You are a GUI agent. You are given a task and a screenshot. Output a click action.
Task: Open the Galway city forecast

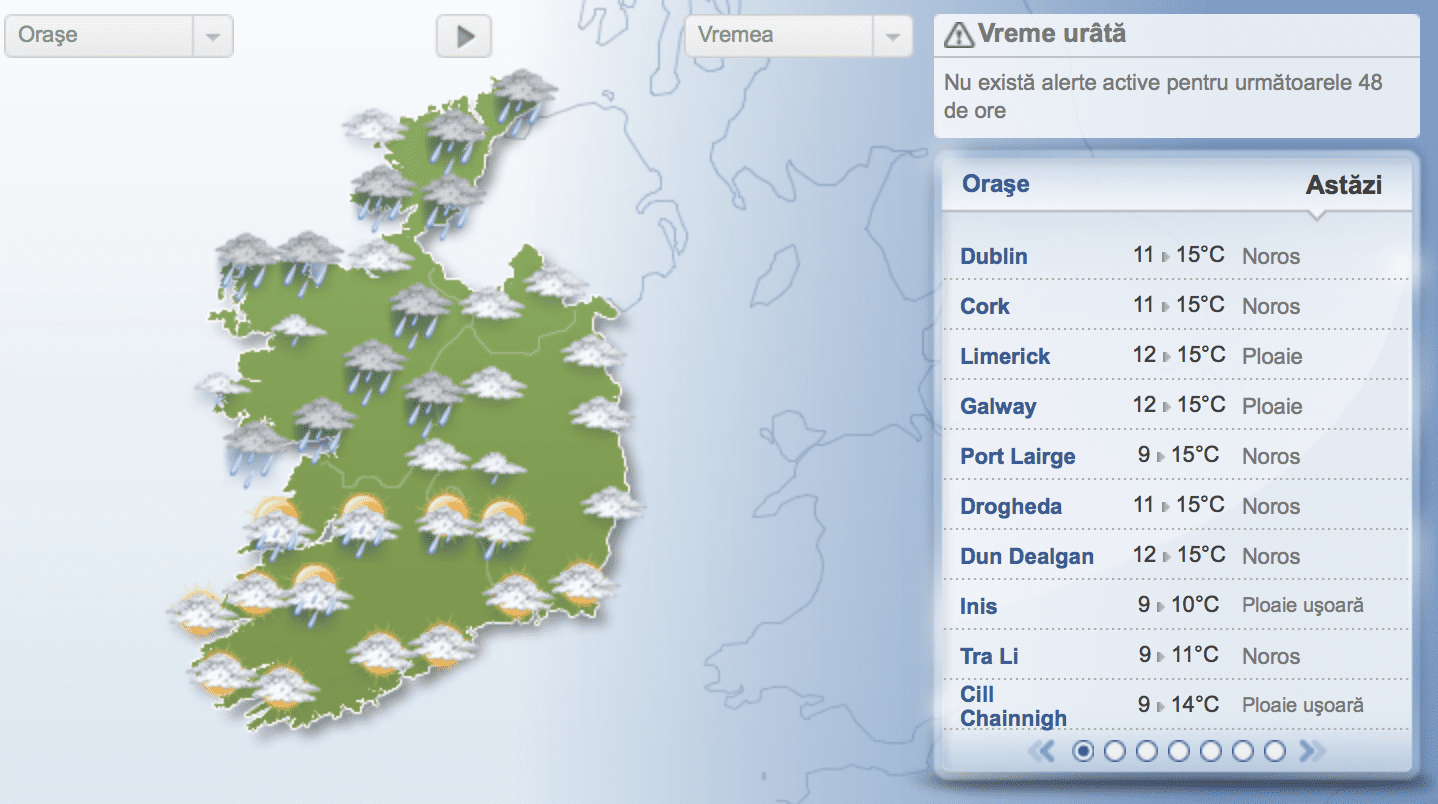997,406
